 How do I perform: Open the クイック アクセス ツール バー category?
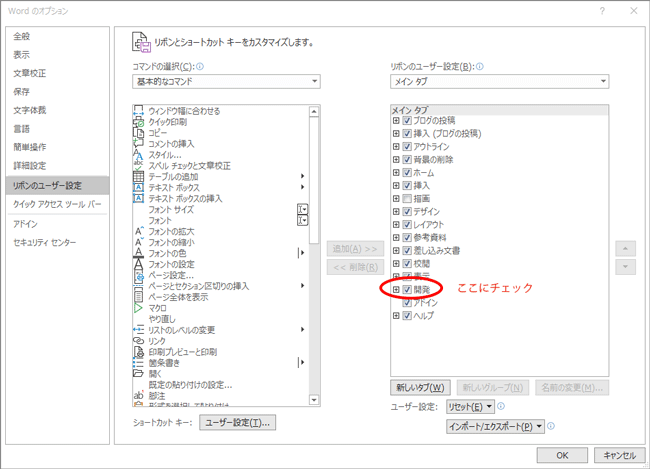[57, 204]
